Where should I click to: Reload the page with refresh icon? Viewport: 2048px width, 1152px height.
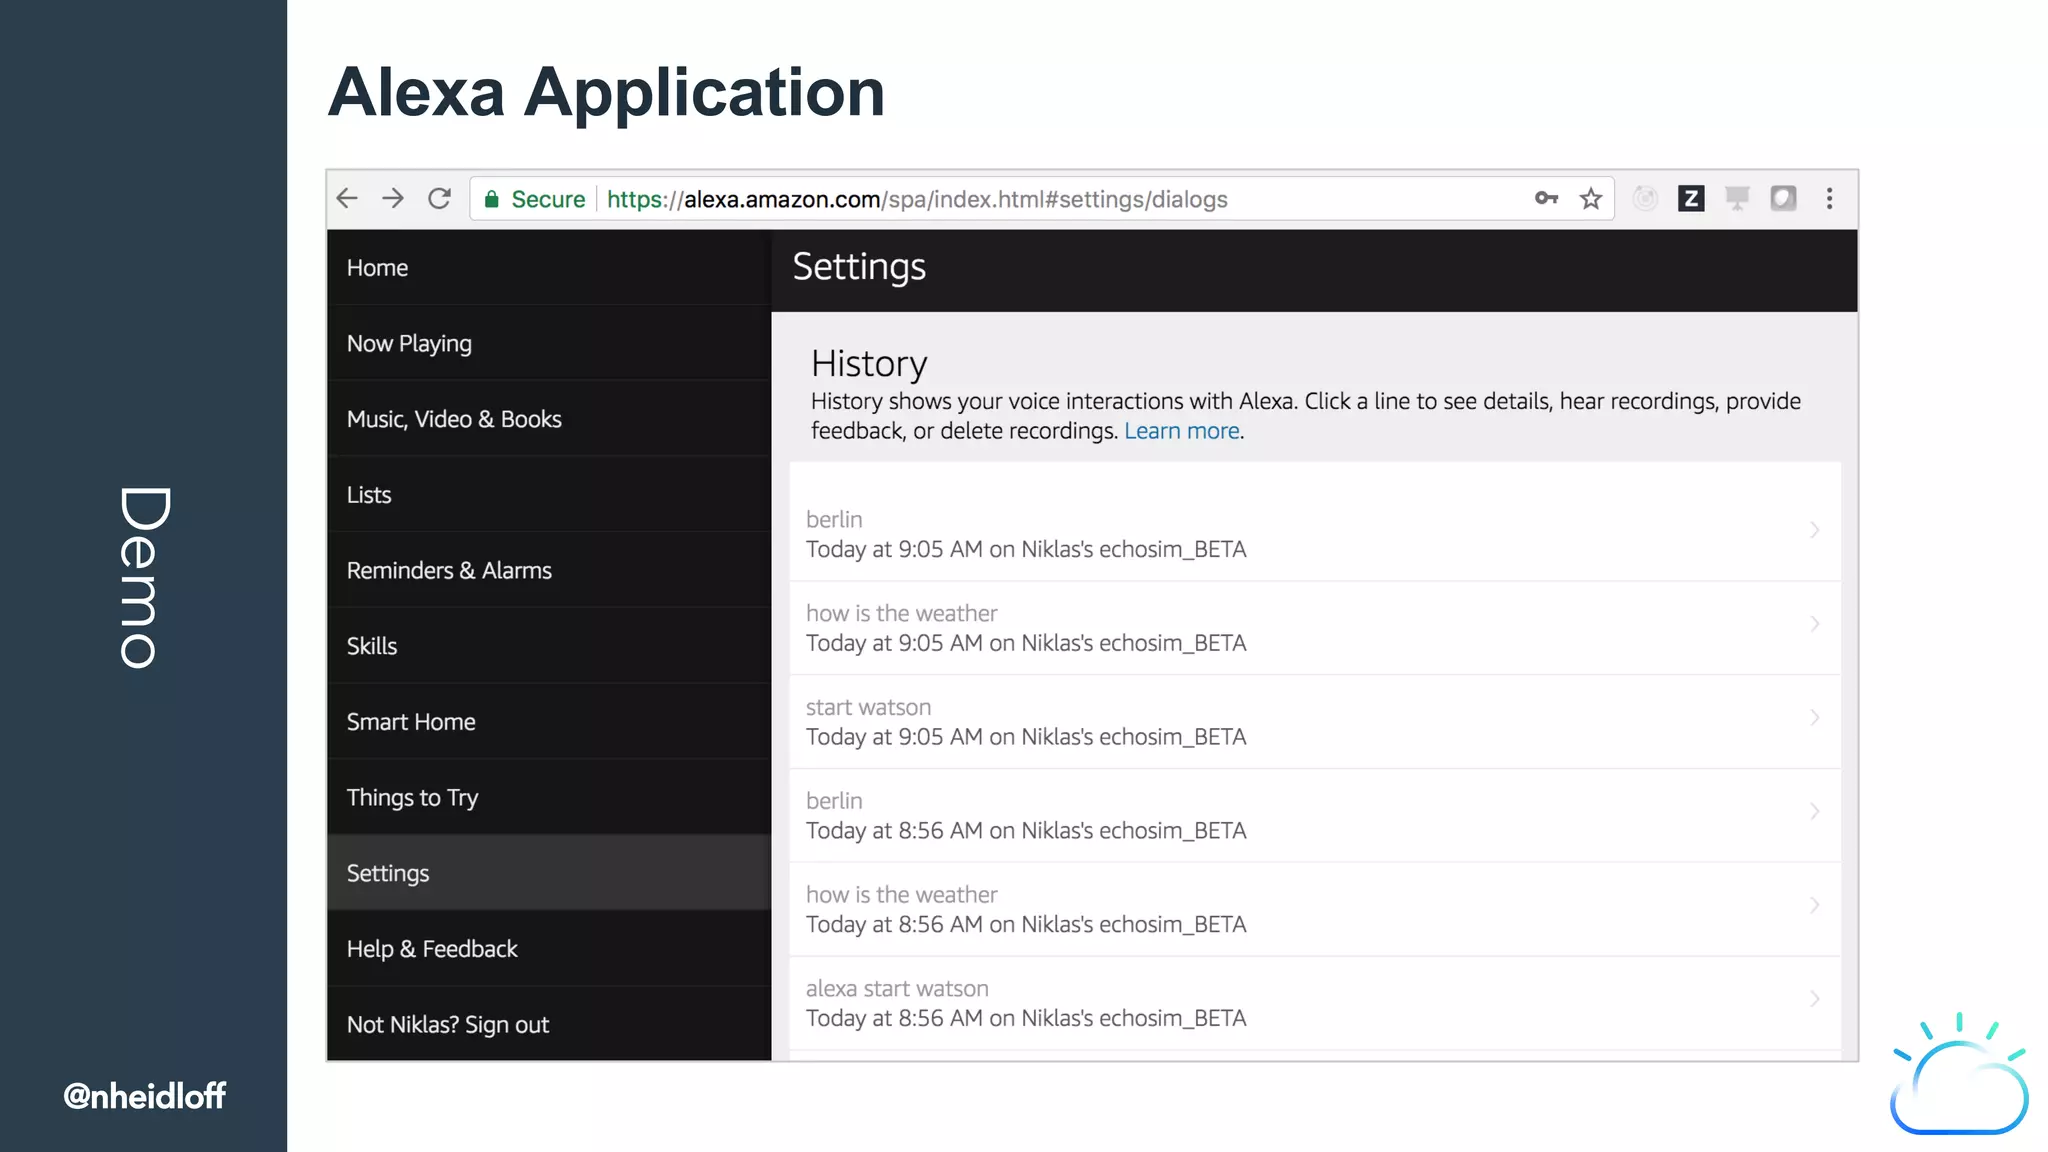pyautogui.click(x=439, y=199)
